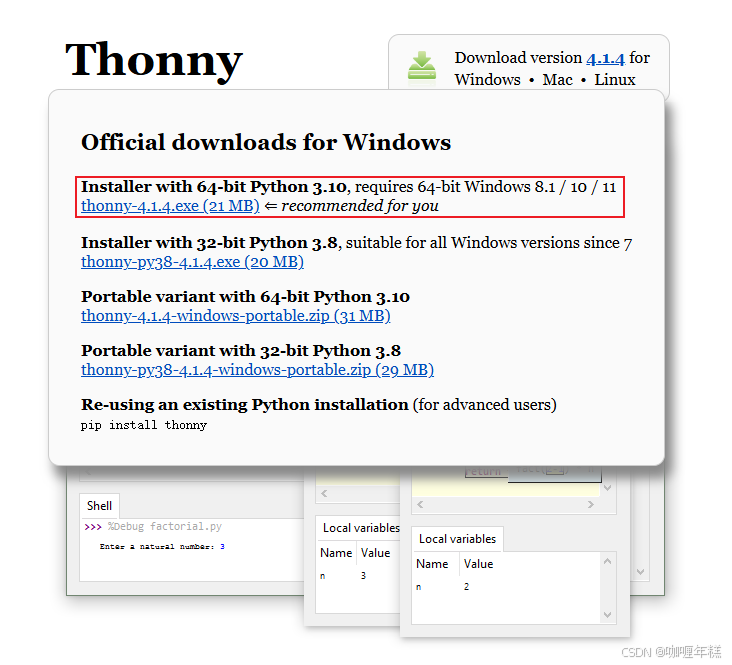
Task: Click scroll-up arrow in right variables panel
Action: [607, 561]
